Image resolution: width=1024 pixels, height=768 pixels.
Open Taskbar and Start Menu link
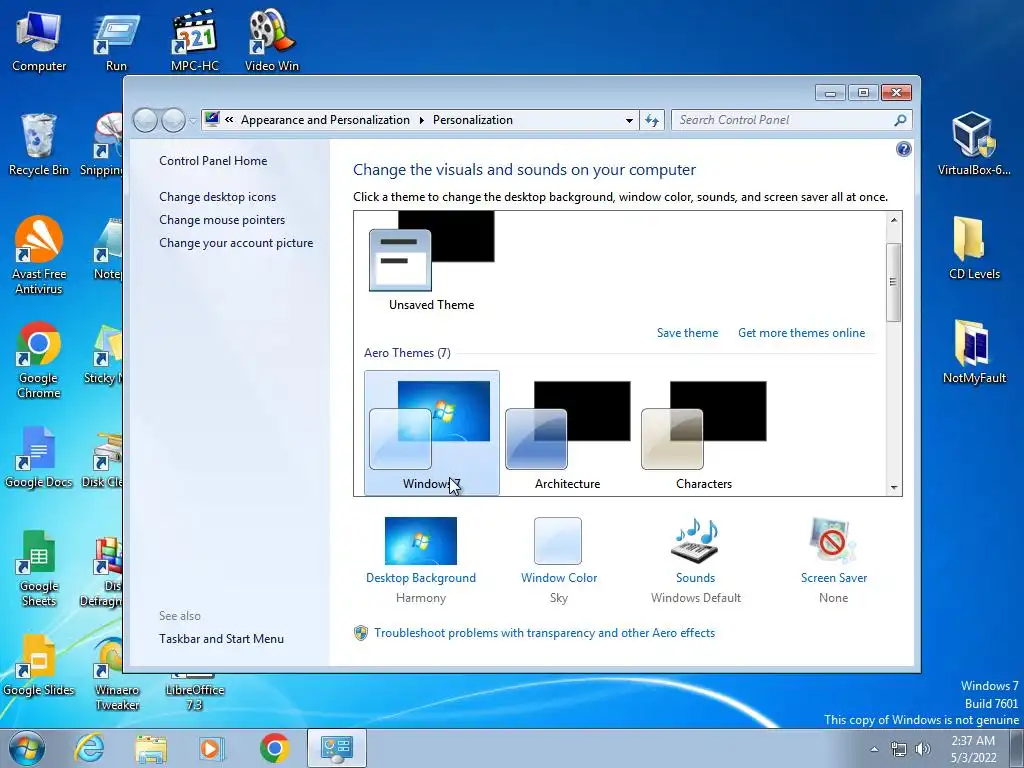click(221, 639)
